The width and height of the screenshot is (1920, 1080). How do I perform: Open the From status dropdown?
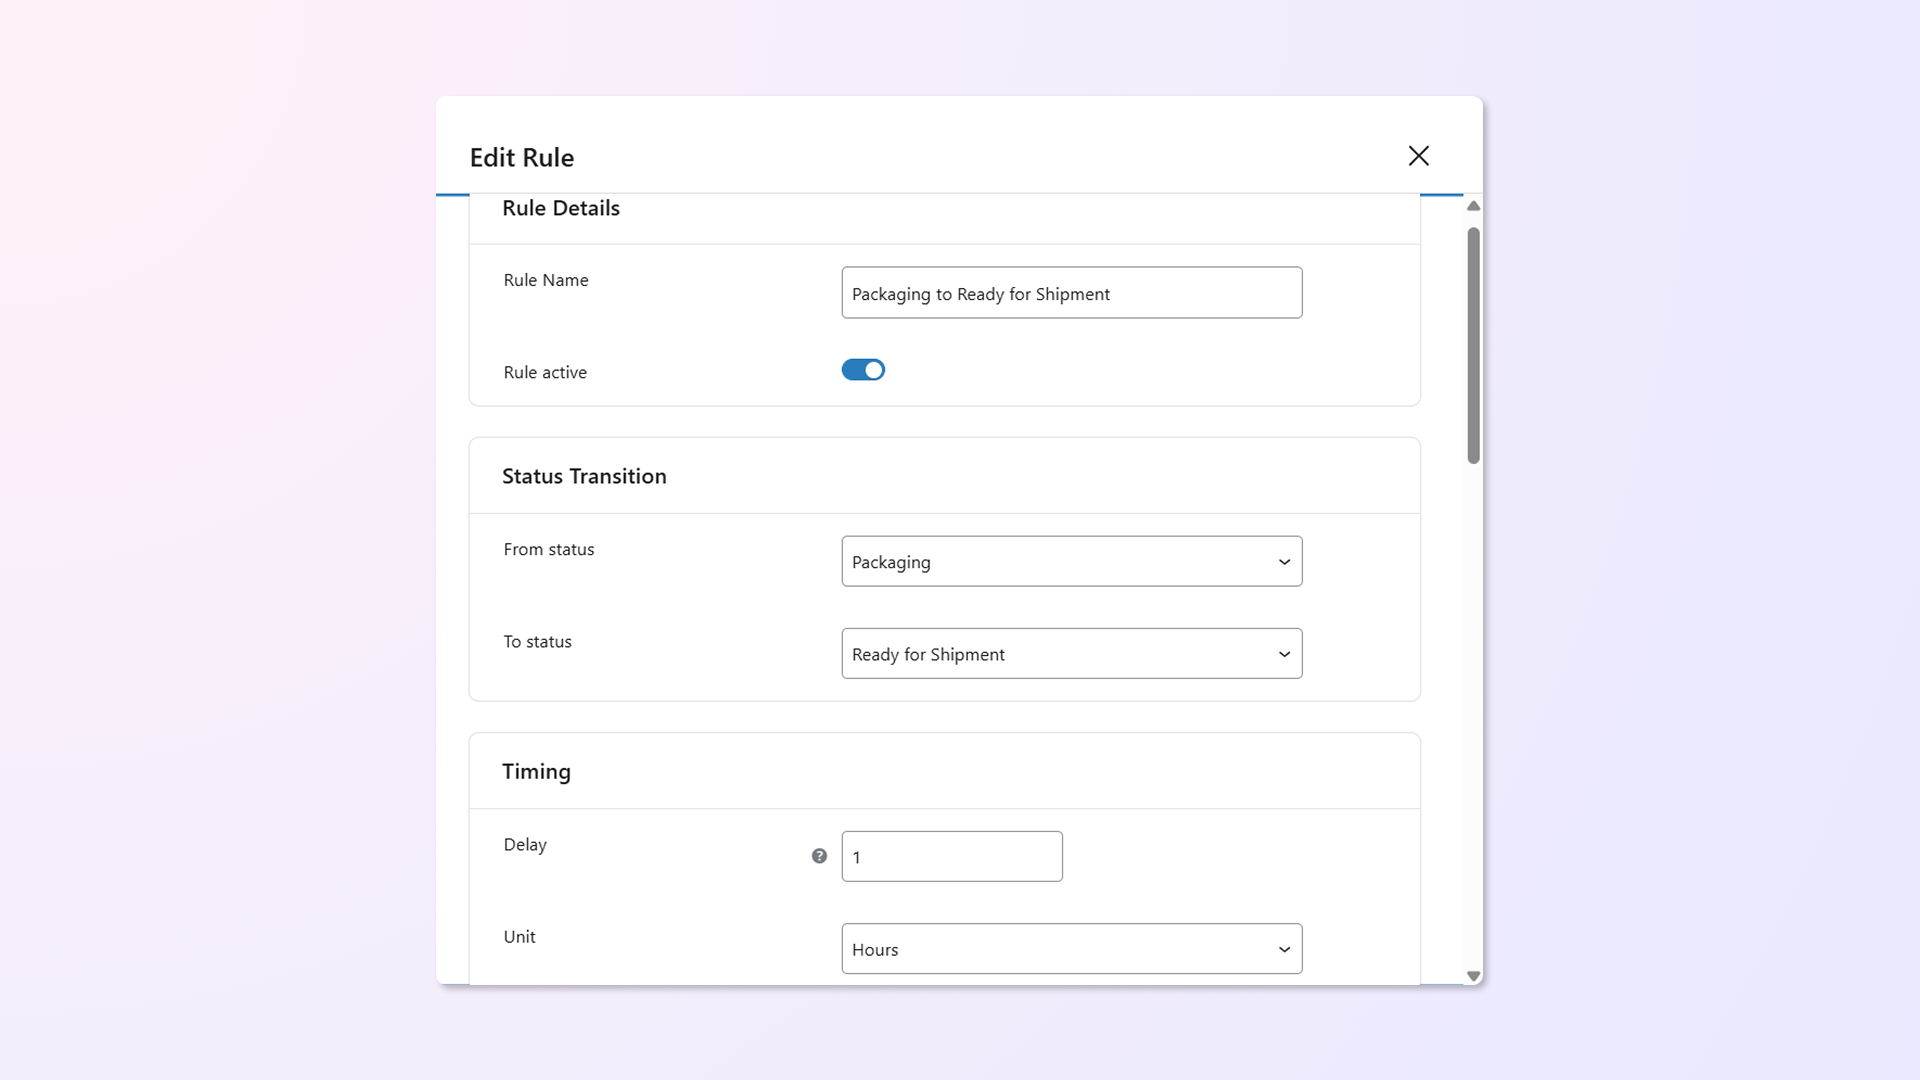point(1071,561)
